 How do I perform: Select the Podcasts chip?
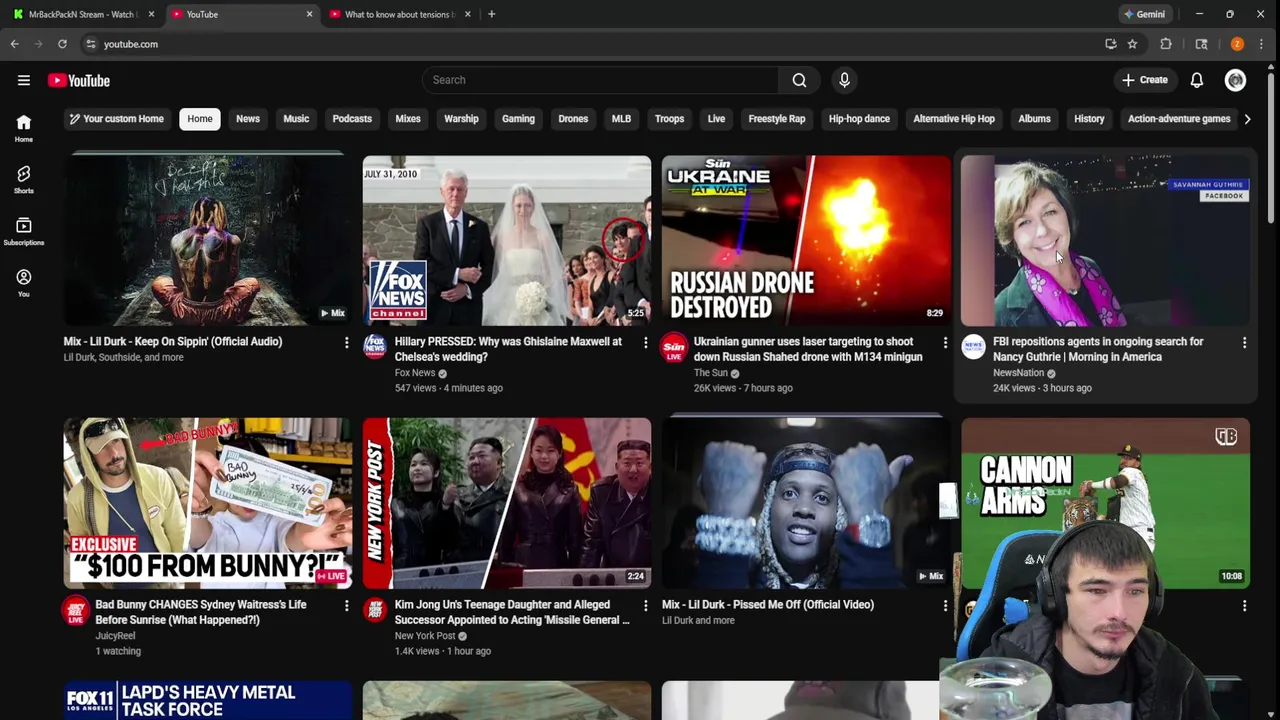point(352,119)
